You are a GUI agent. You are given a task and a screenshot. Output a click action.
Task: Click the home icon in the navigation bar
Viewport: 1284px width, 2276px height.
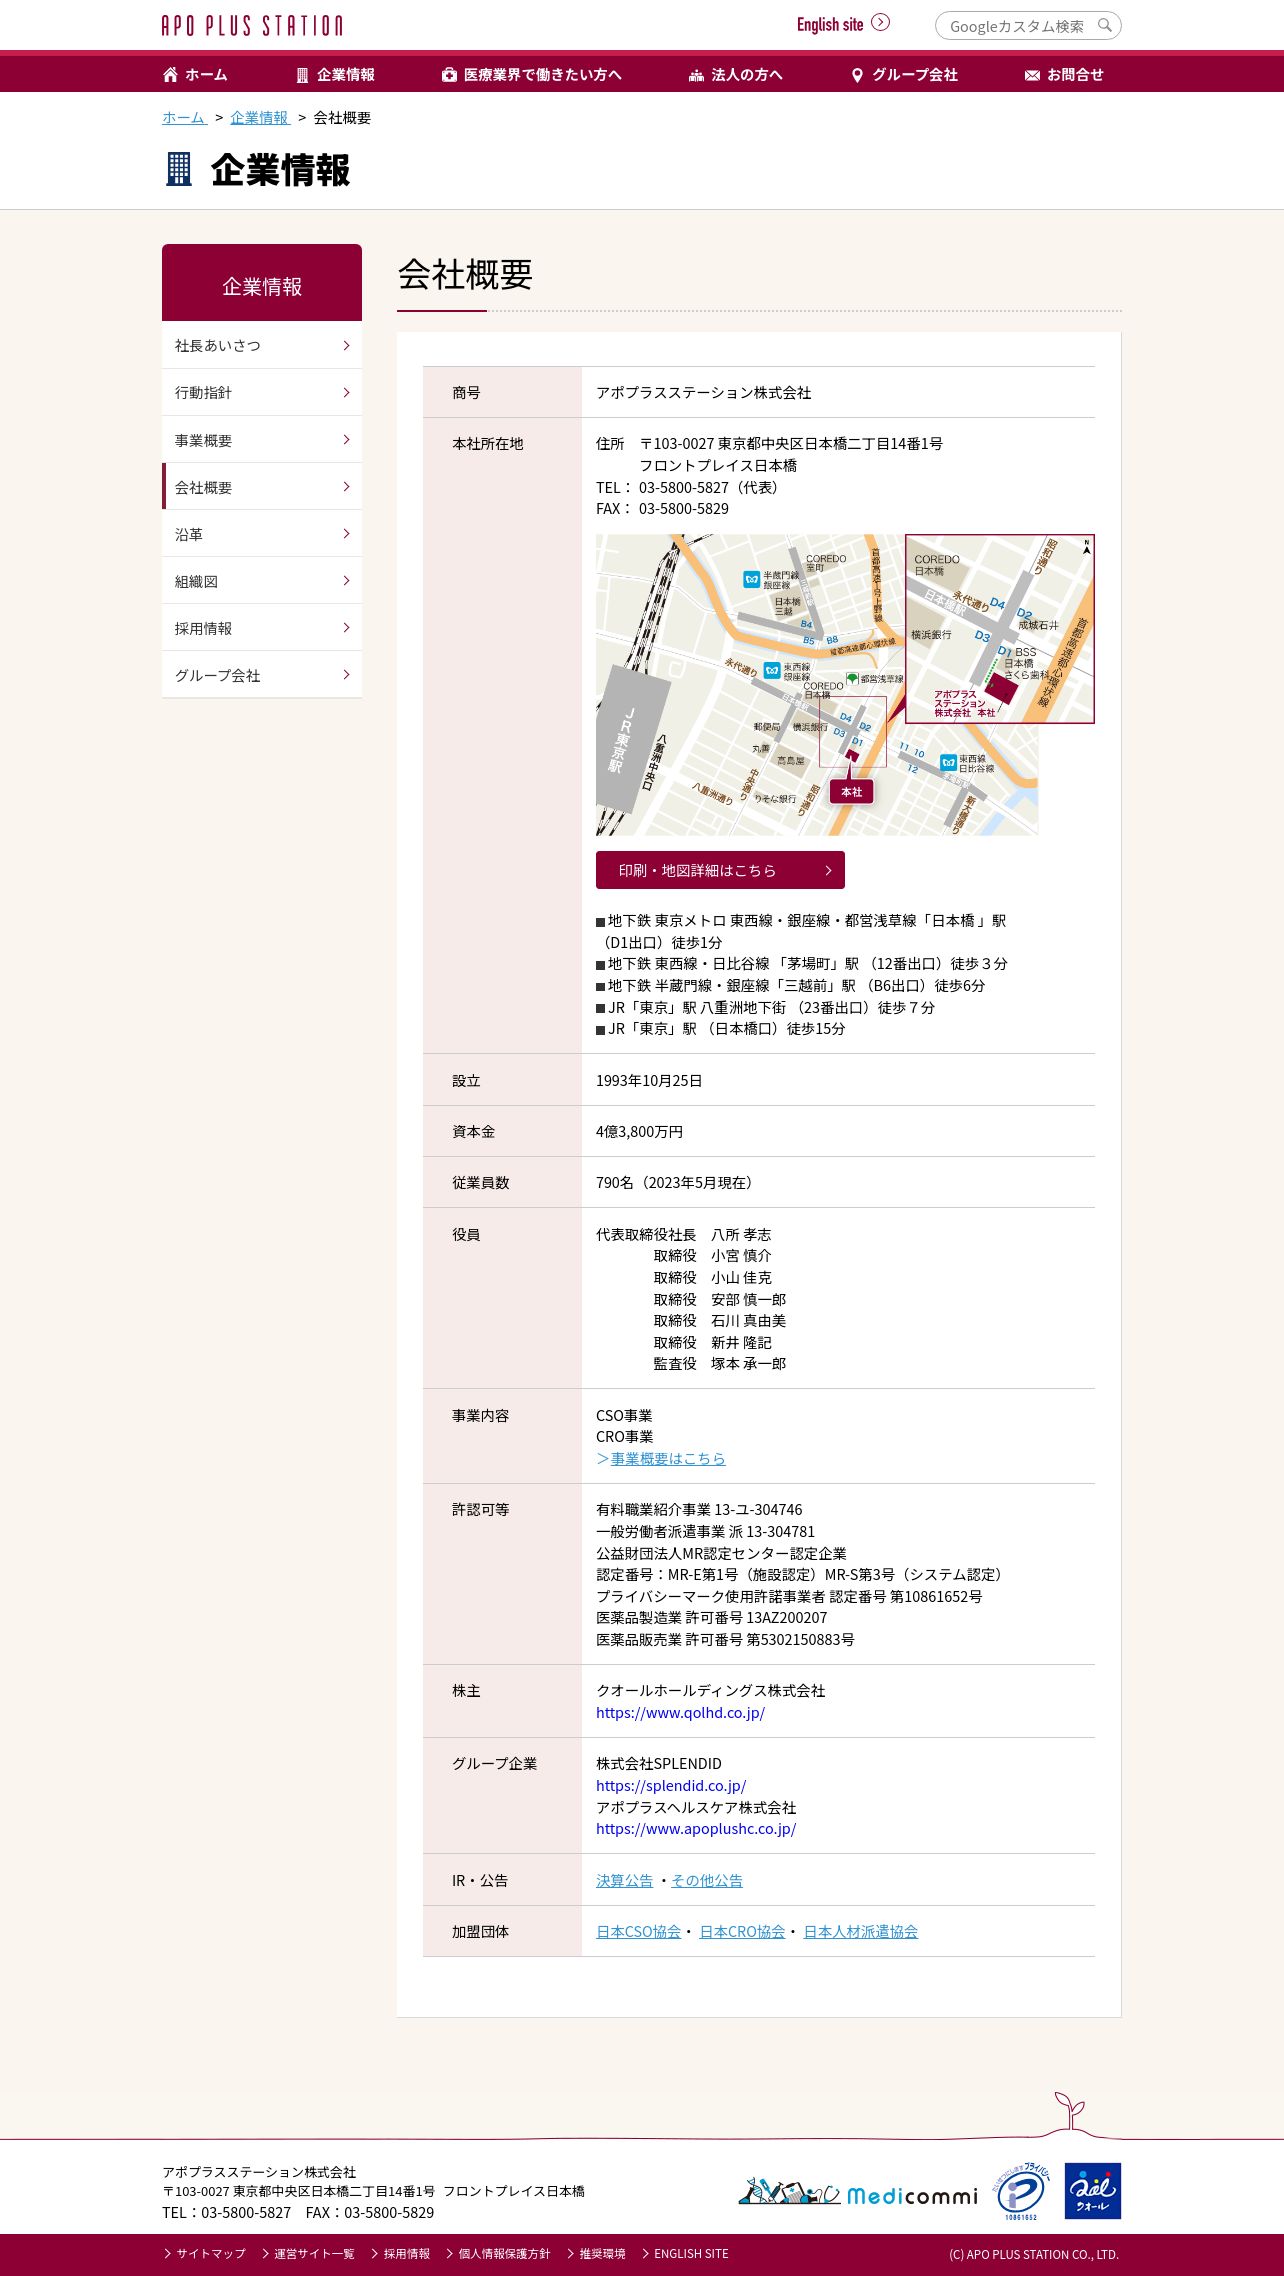coord(170,75)
